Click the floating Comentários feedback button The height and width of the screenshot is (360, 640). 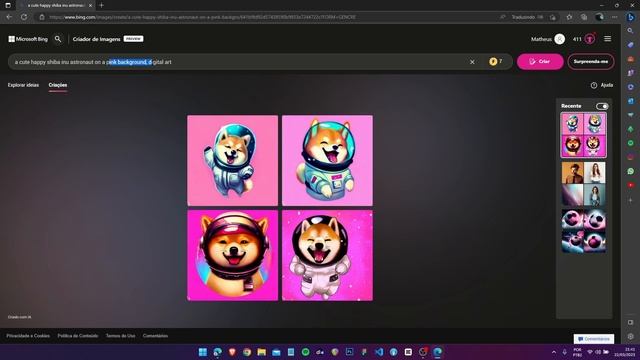click(x=593, y=339)
